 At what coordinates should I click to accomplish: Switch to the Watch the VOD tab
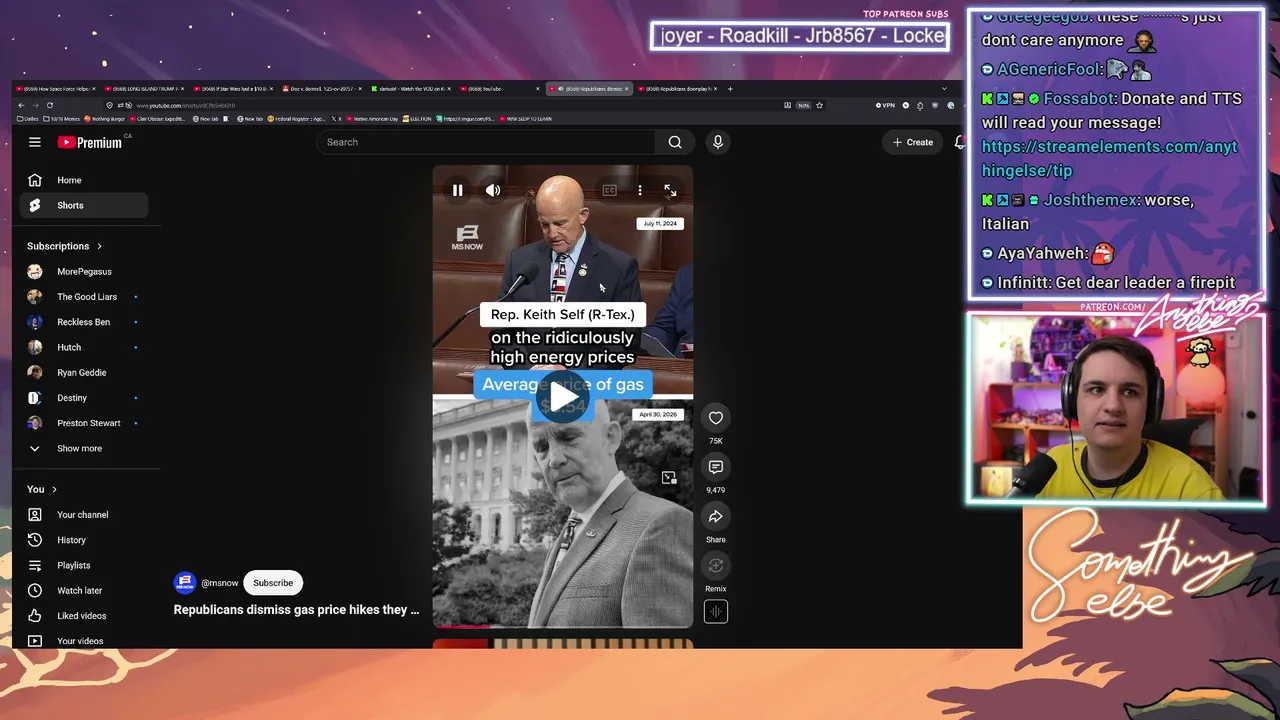[410, 89]
